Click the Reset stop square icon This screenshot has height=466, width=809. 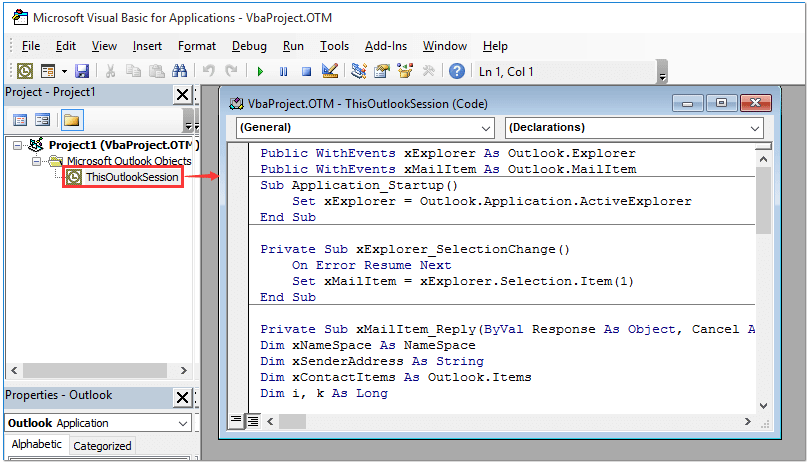pos(306,71)
